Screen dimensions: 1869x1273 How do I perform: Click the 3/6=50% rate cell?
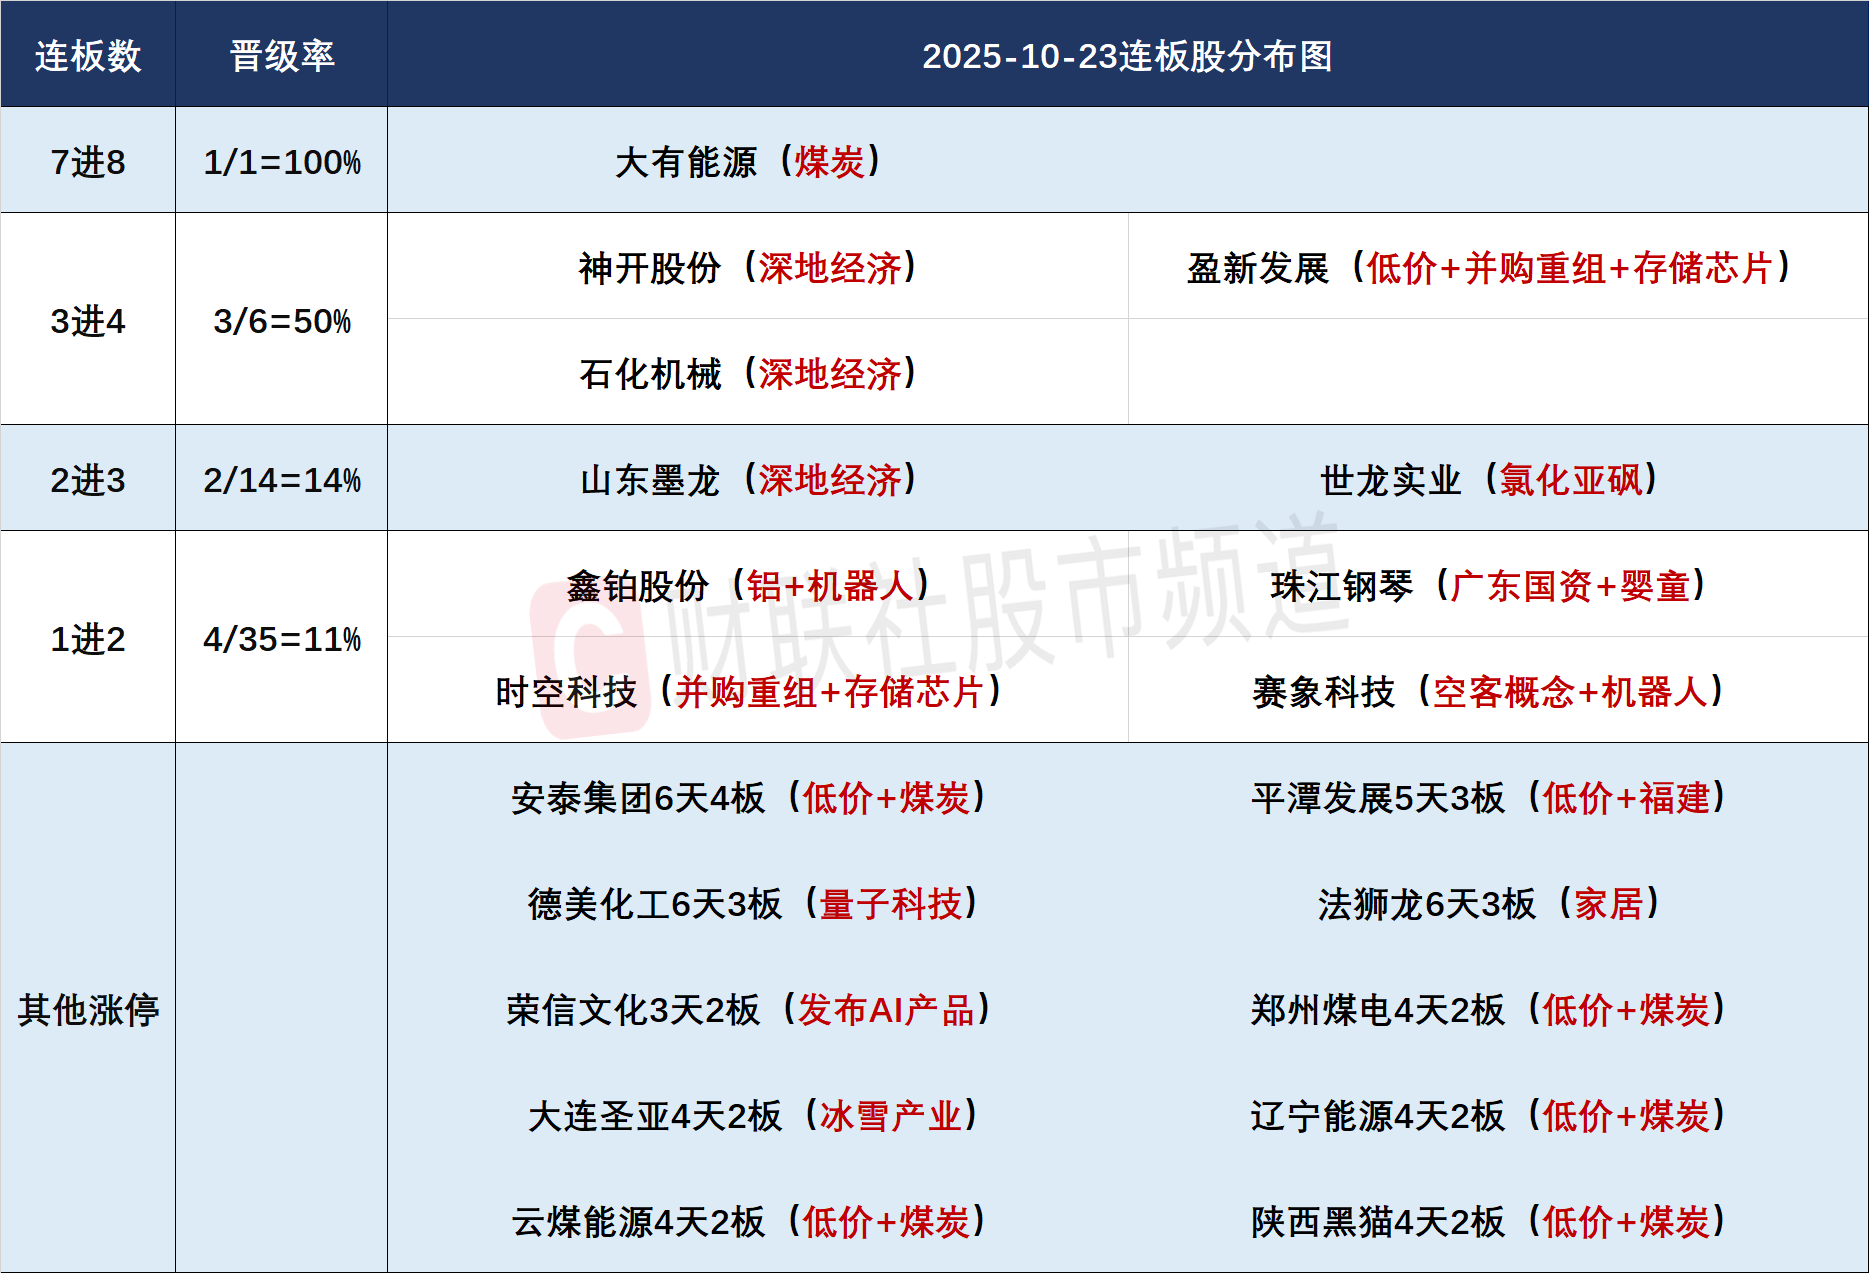pos(282,321)
